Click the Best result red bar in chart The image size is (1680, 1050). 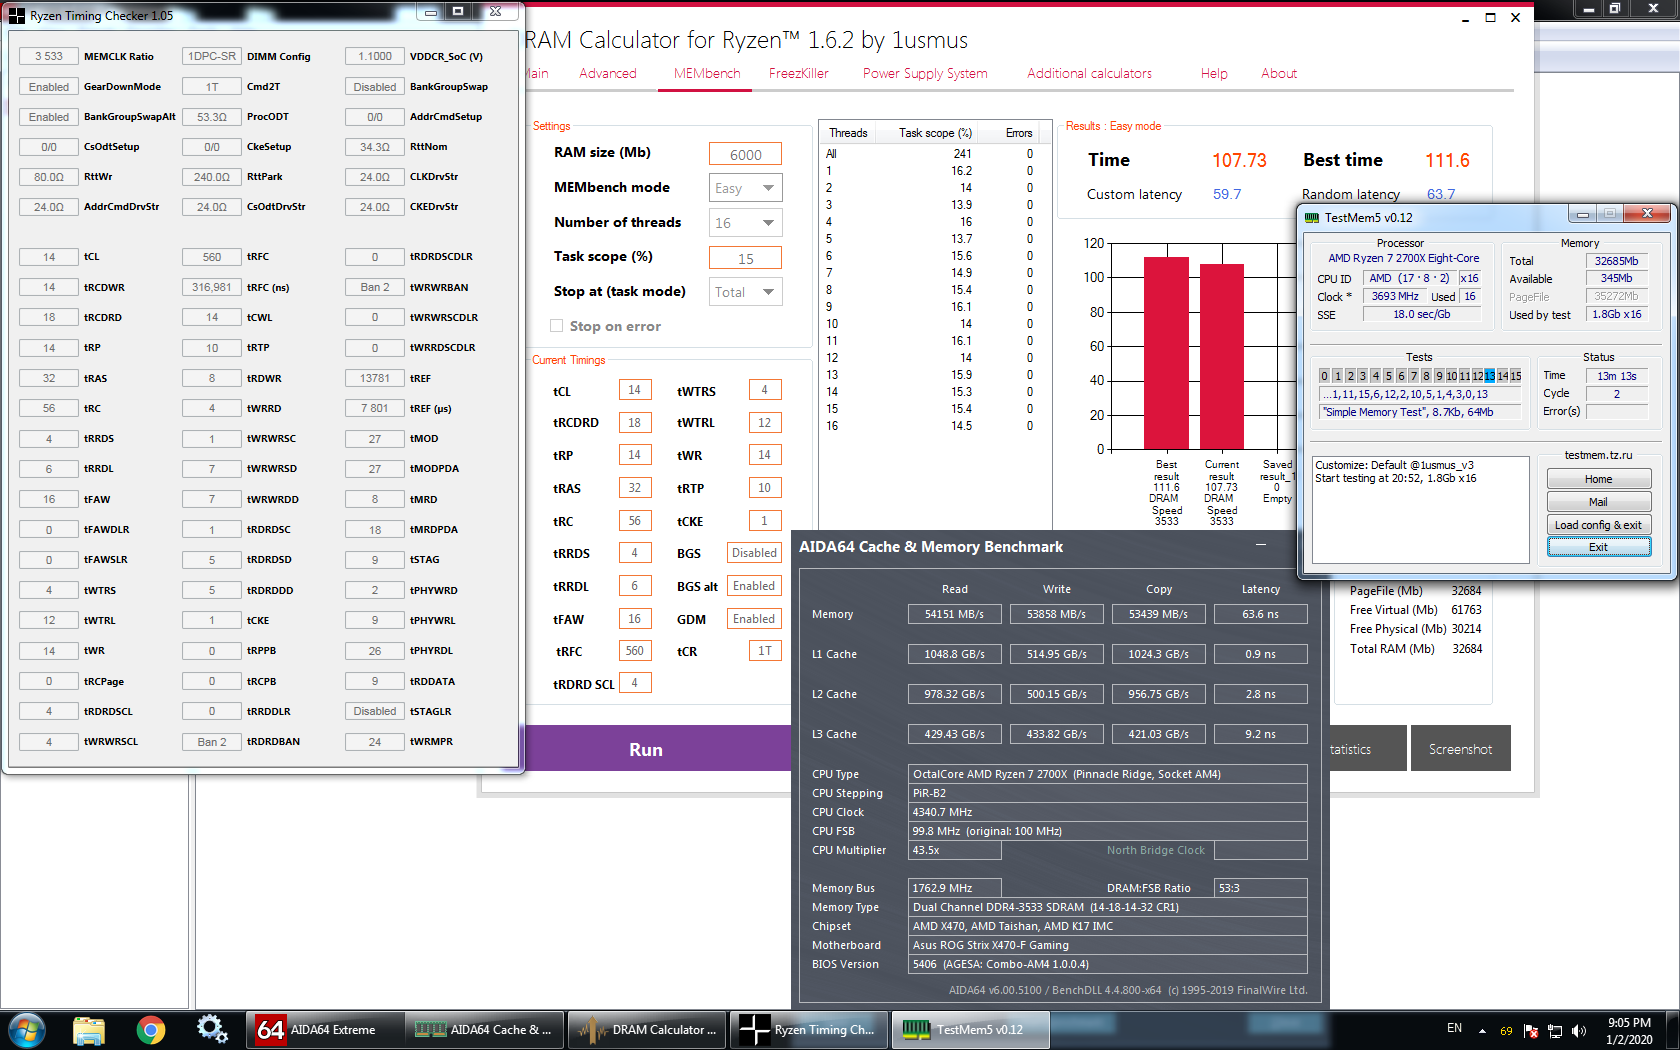click(1166, 353)
